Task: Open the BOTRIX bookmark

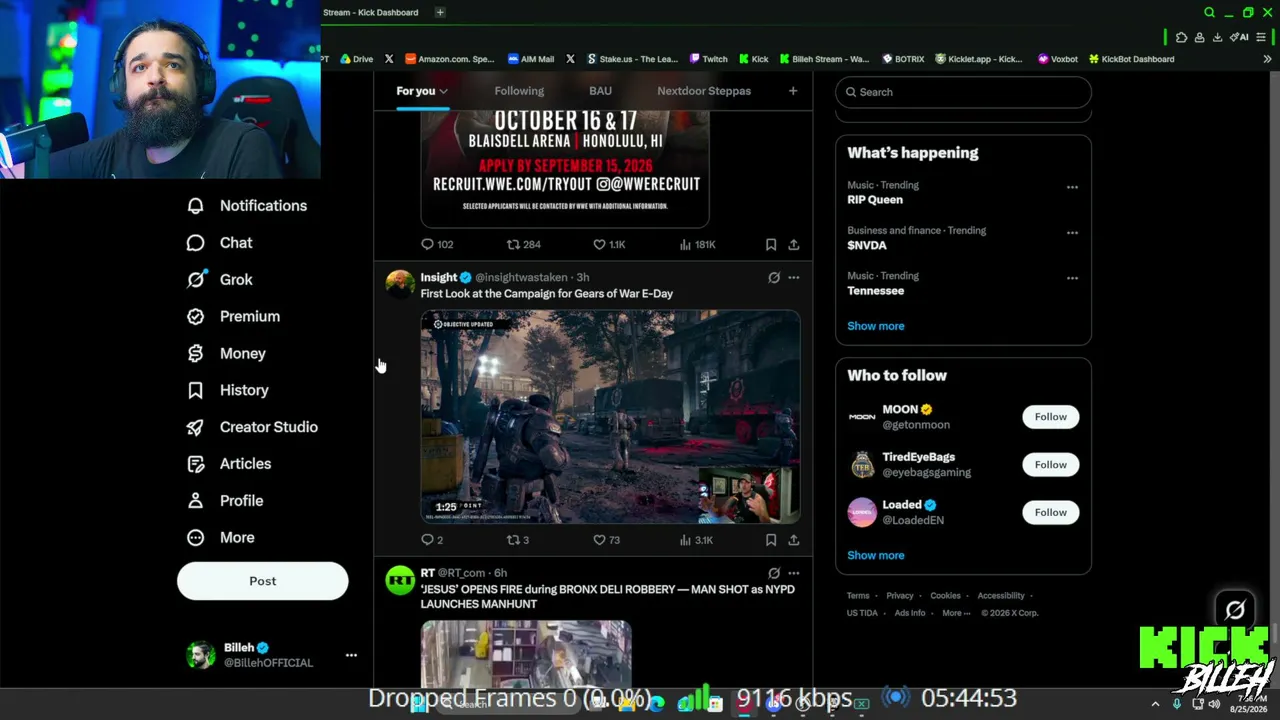Action: click(x=903, y=59)
